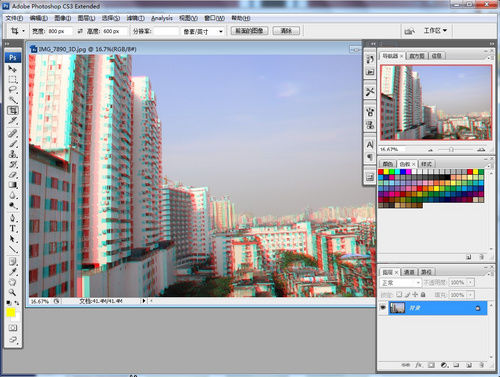Open the Workspace dropdown

(x=435, y=31)
